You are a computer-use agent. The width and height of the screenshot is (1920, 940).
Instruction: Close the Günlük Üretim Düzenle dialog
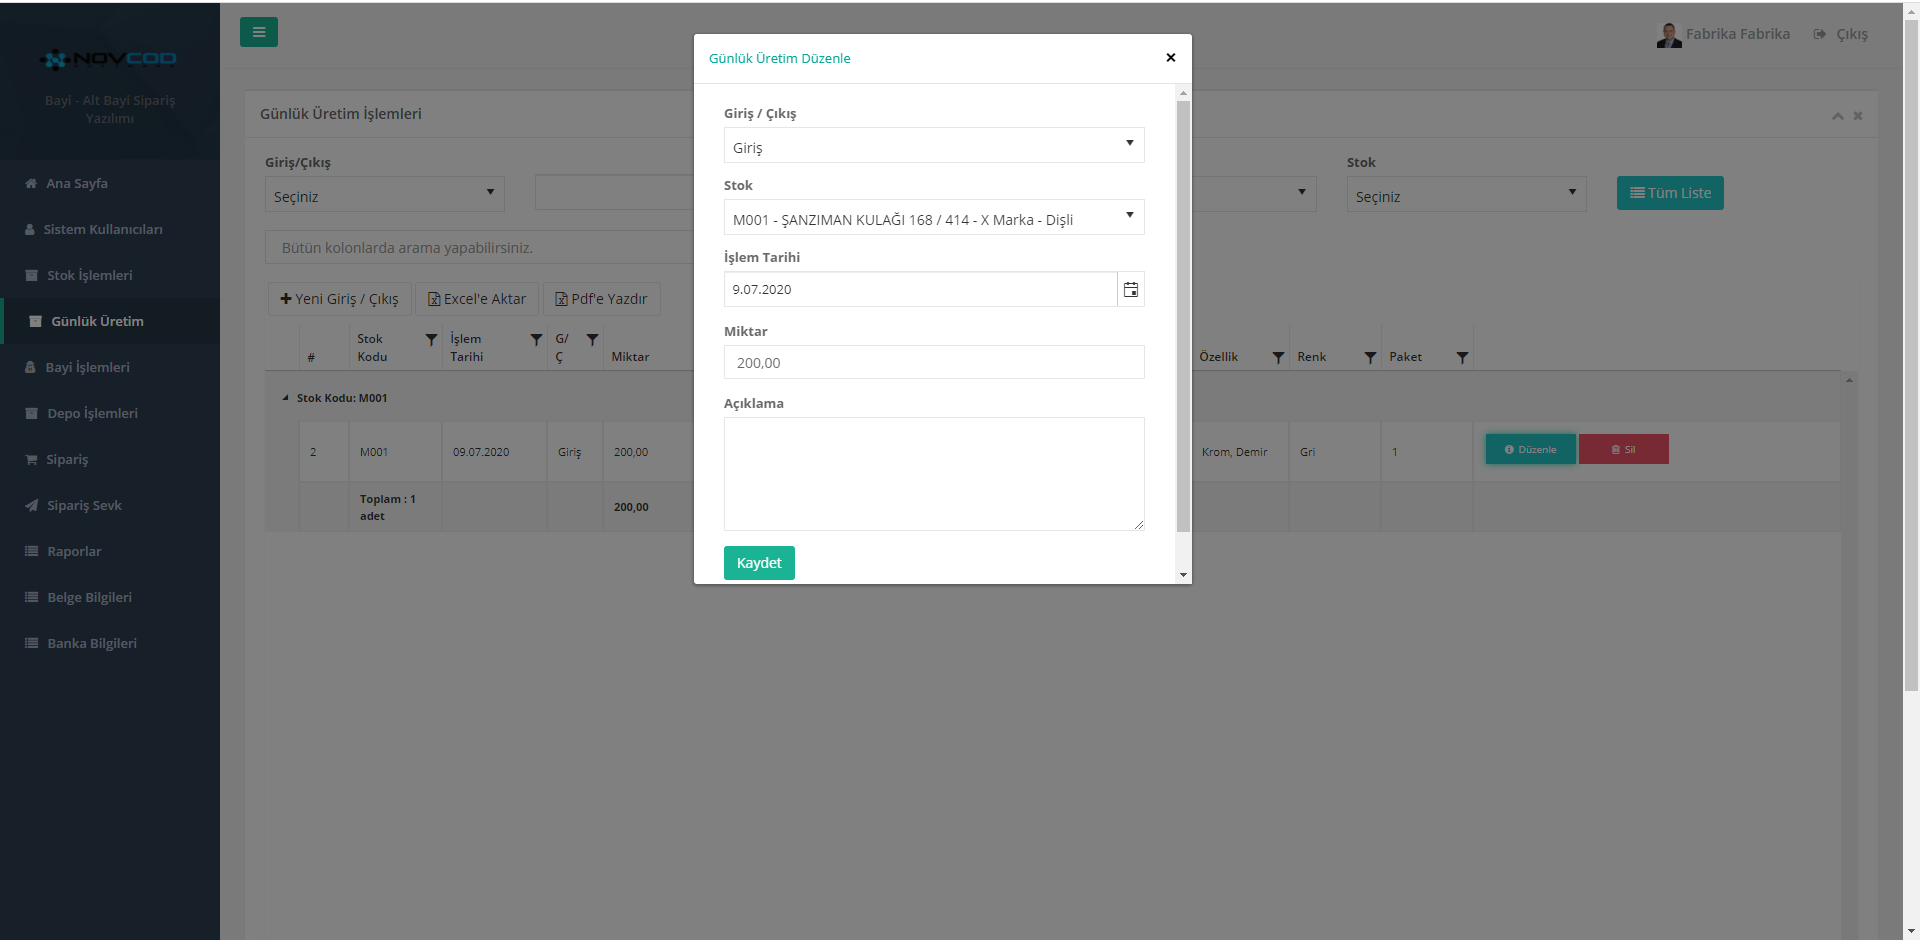1170,58
